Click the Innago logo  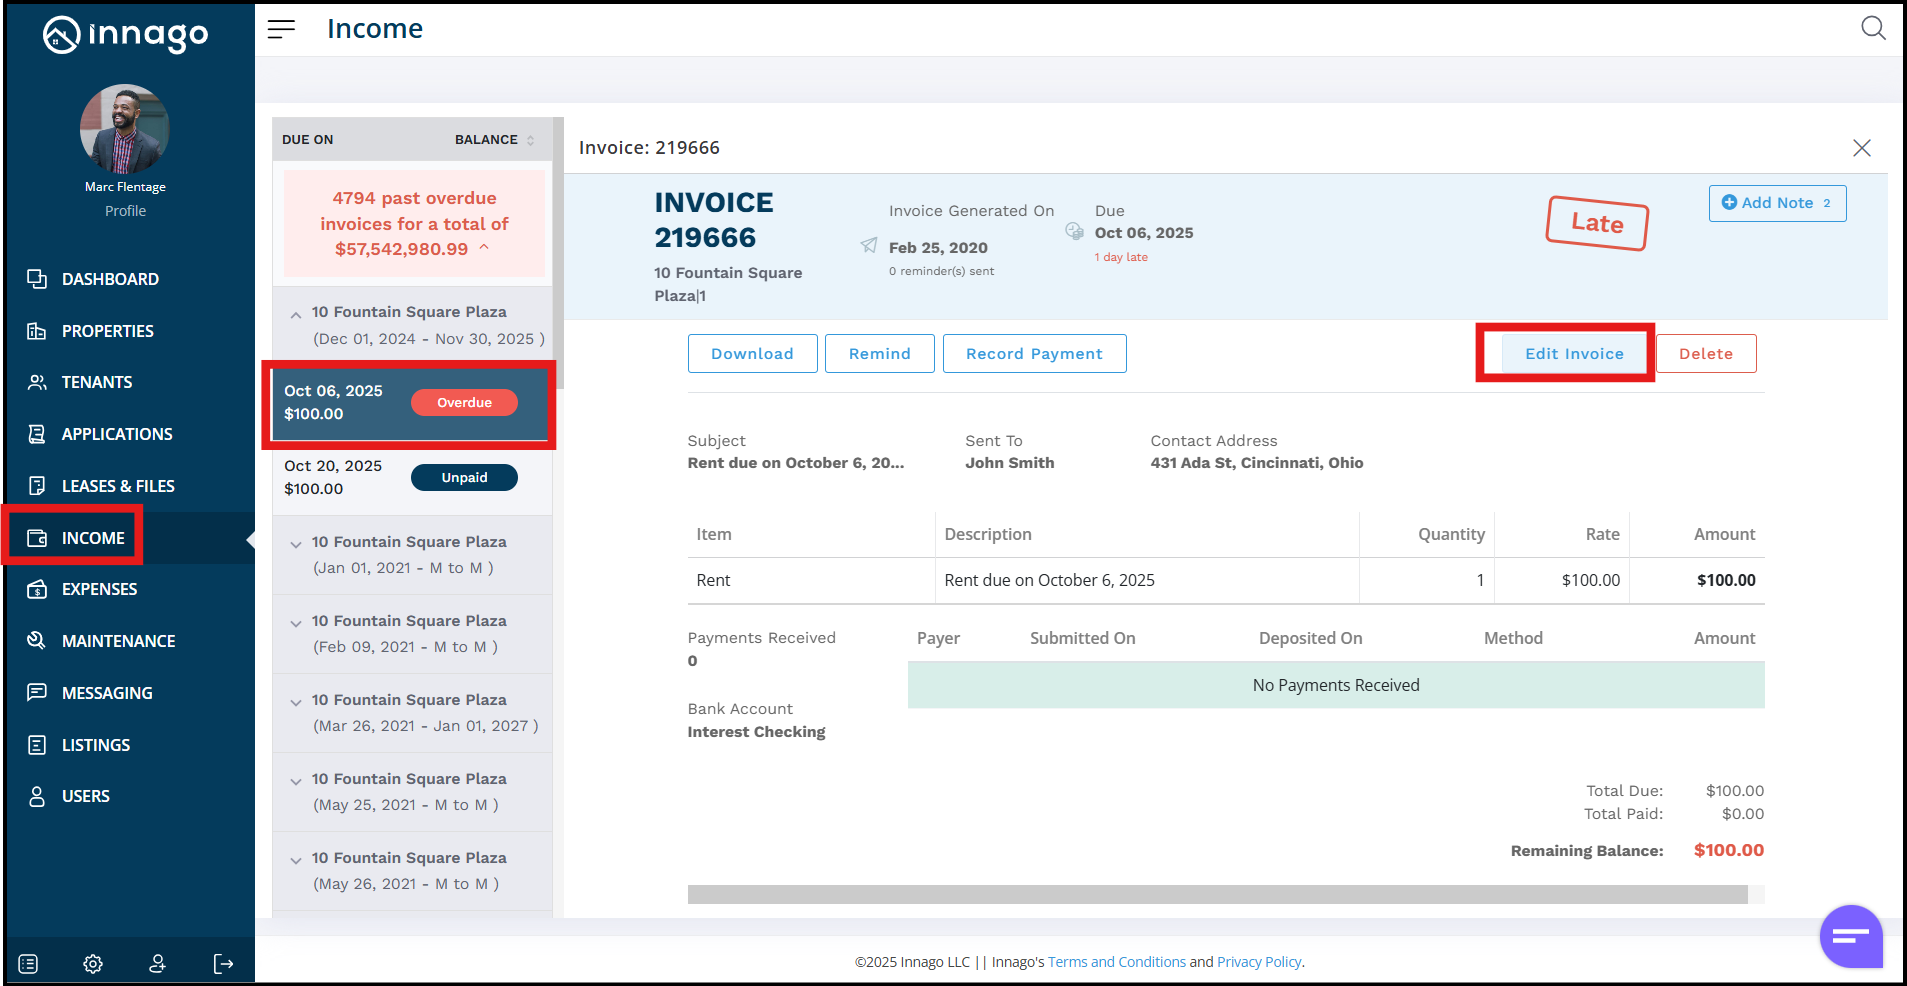[126, 35]
